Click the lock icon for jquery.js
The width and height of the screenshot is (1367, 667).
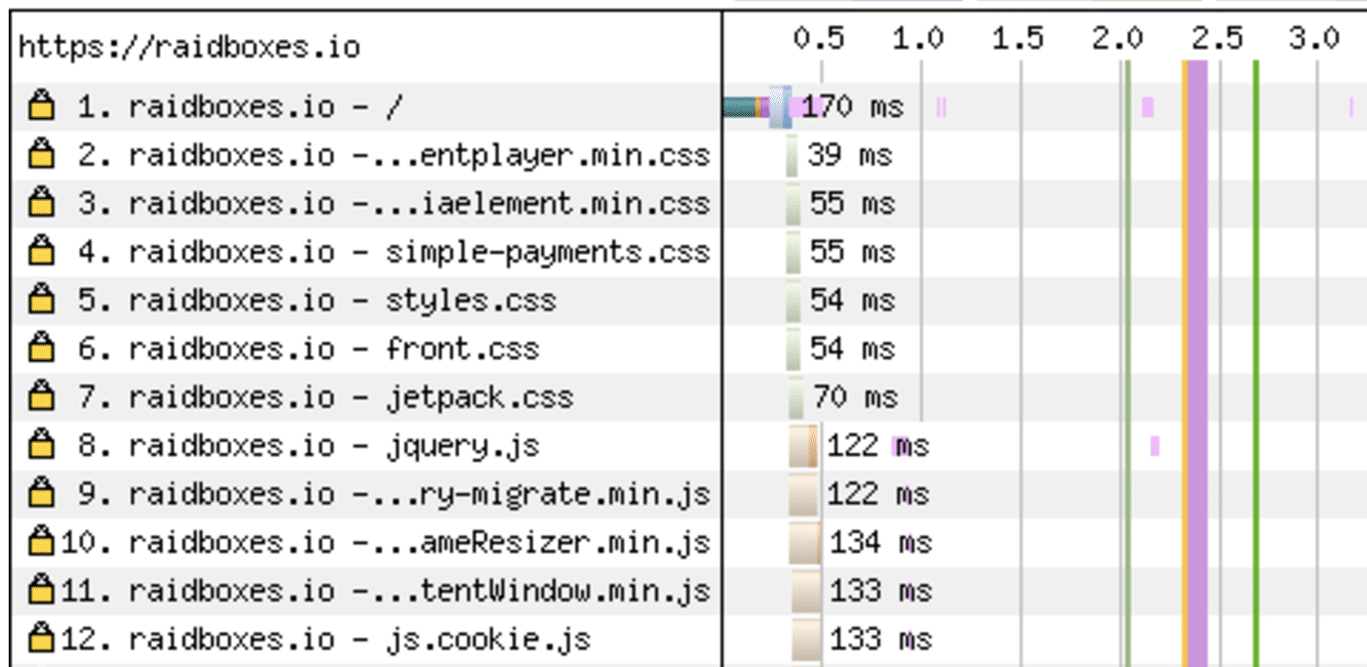pos(41,445)
